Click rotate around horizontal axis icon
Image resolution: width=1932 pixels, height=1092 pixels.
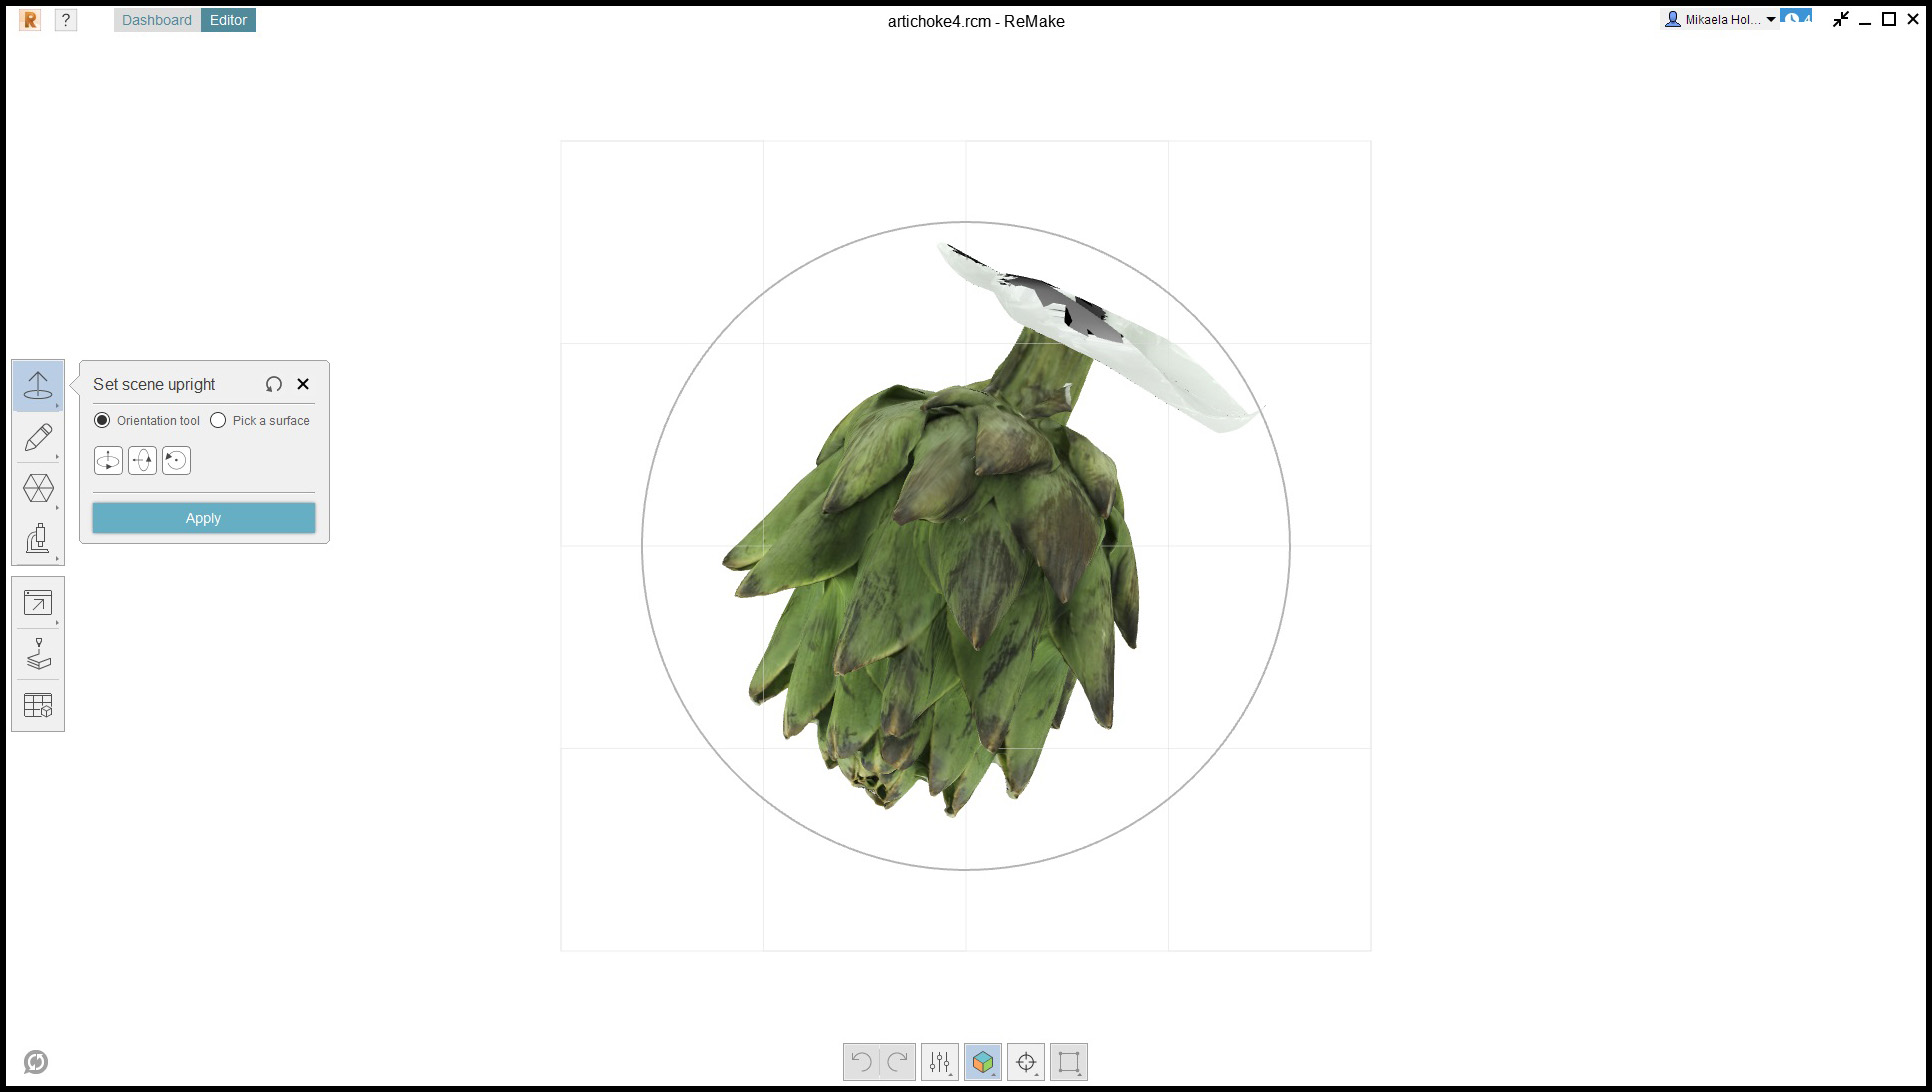pyautogui.click(x=142, y=461)
